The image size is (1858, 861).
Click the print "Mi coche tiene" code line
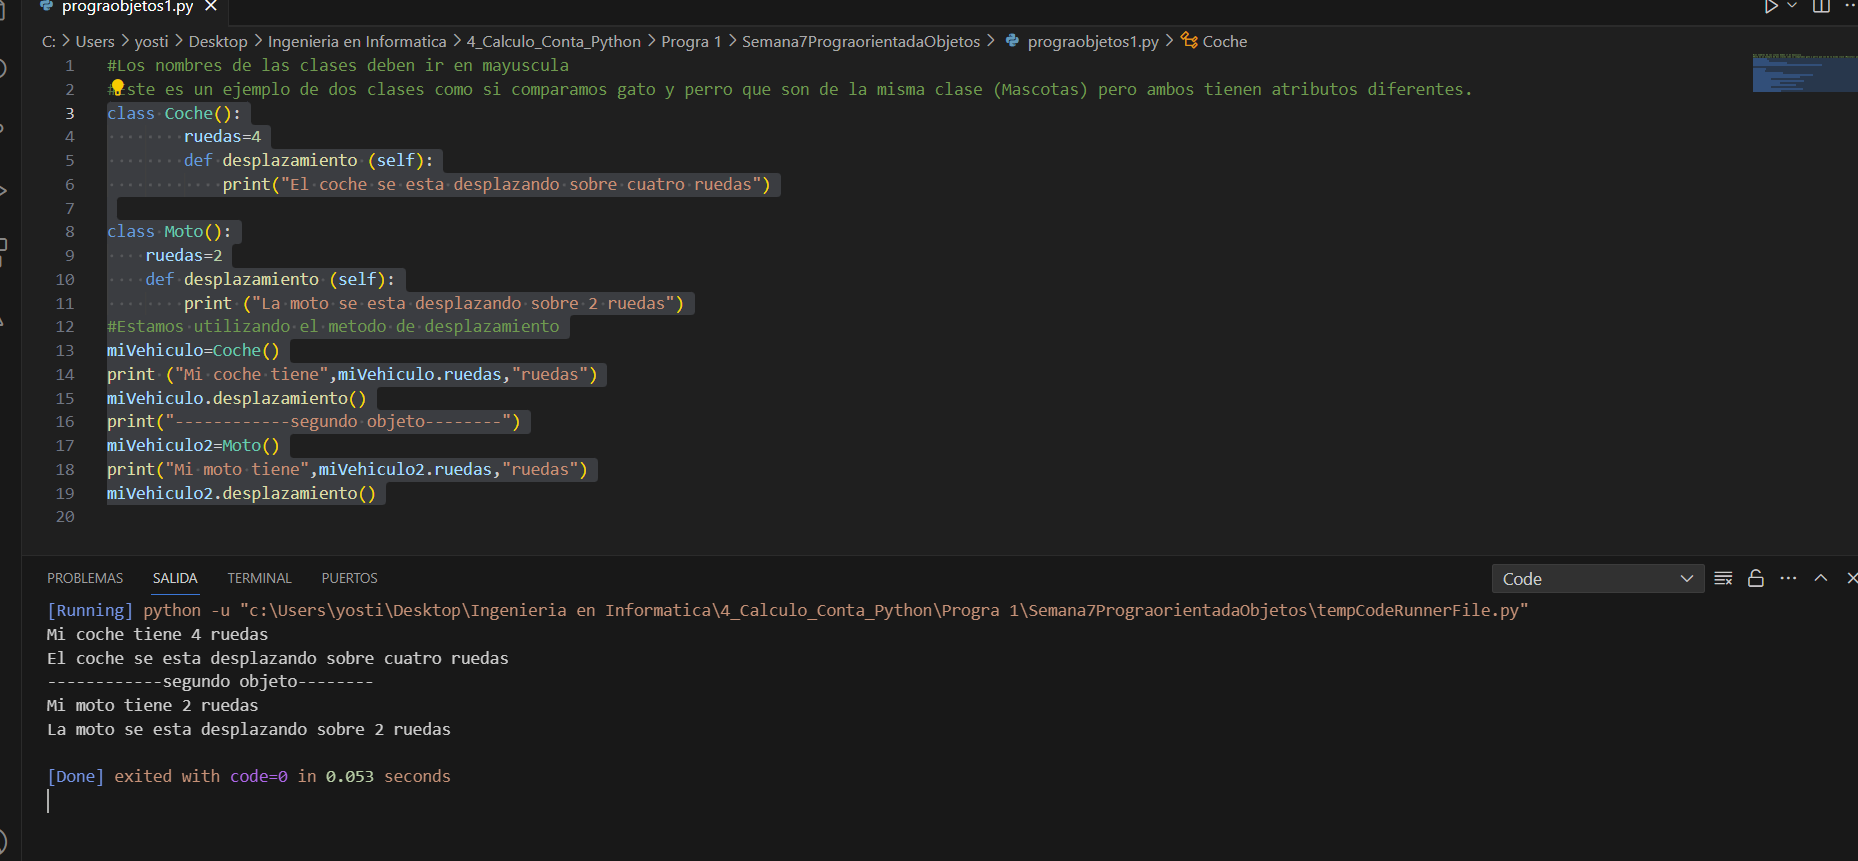click(x=352, y=374)
